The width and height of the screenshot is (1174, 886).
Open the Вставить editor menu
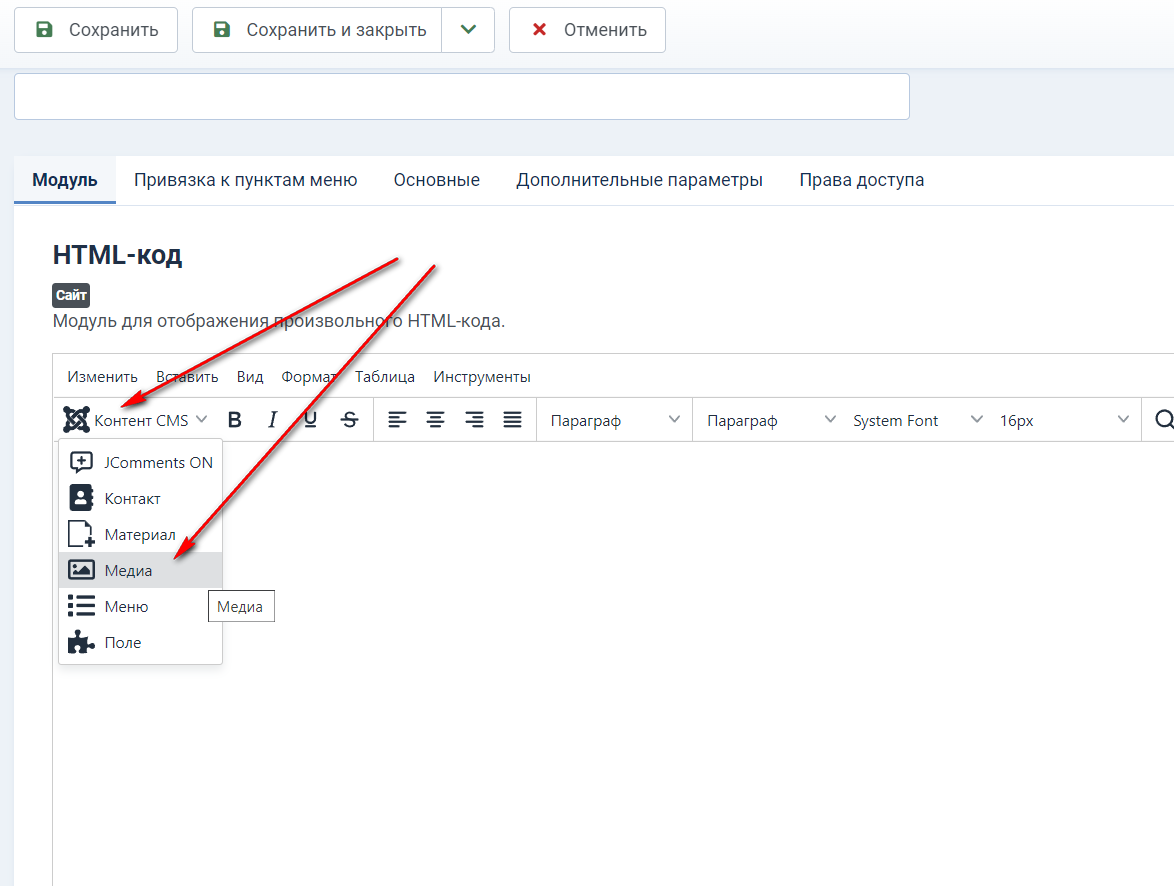[x=187, y=377]
